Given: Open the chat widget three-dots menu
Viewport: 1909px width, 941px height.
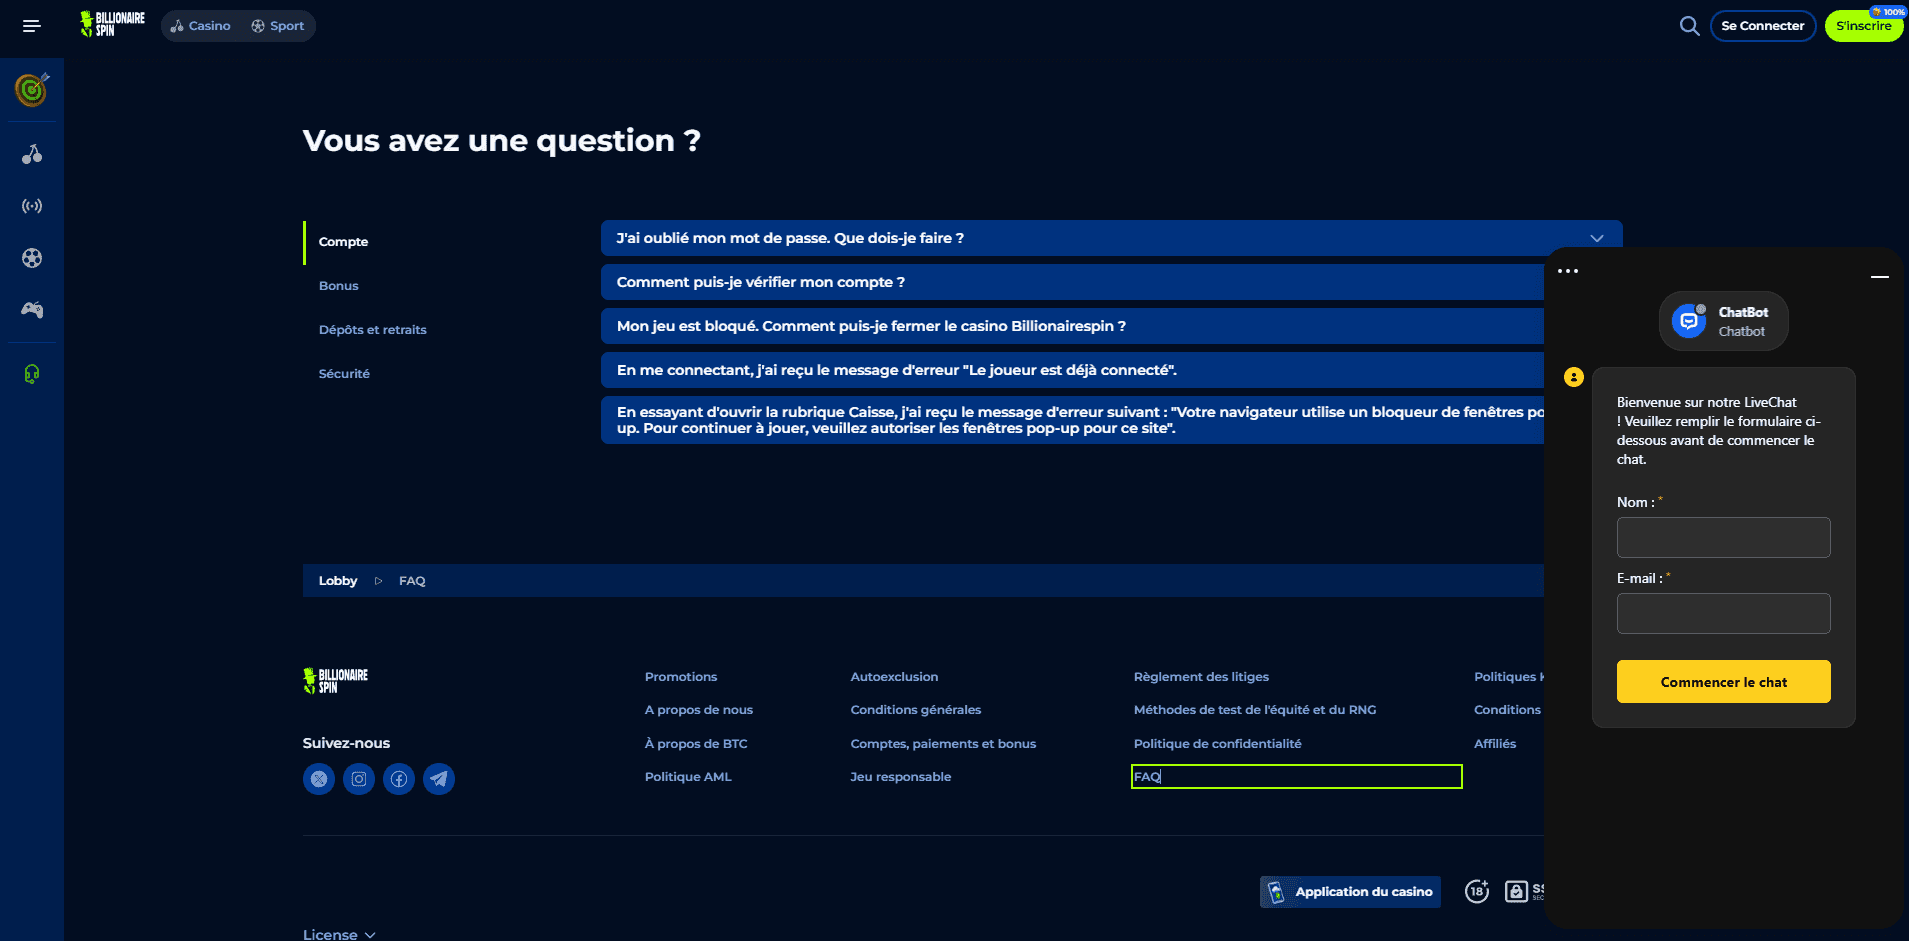Looking at the screenshot, I should (1567, 271).
